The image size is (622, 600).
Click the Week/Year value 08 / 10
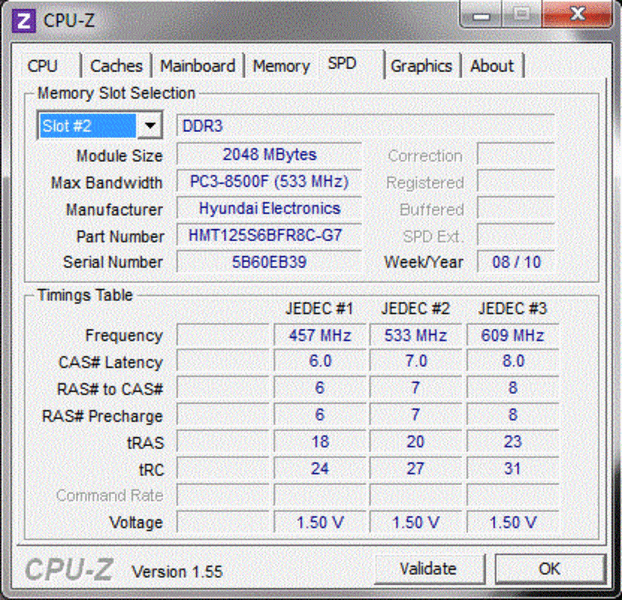[516, 262]
